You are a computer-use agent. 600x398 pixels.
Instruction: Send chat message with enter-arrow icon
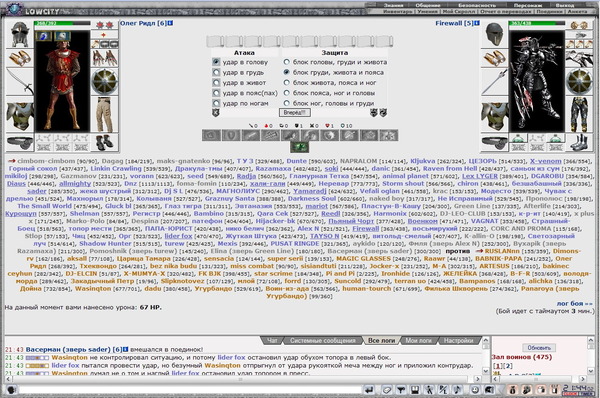(369, 390)
